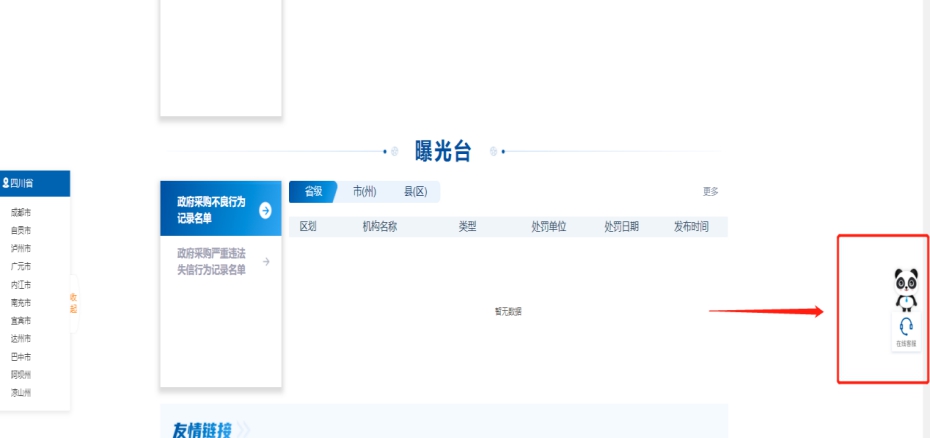Viewport: 930px width, 438px height.
Task: Click the 友情链接 section heading
Action: pyautogui.click(x=202, y=430)
